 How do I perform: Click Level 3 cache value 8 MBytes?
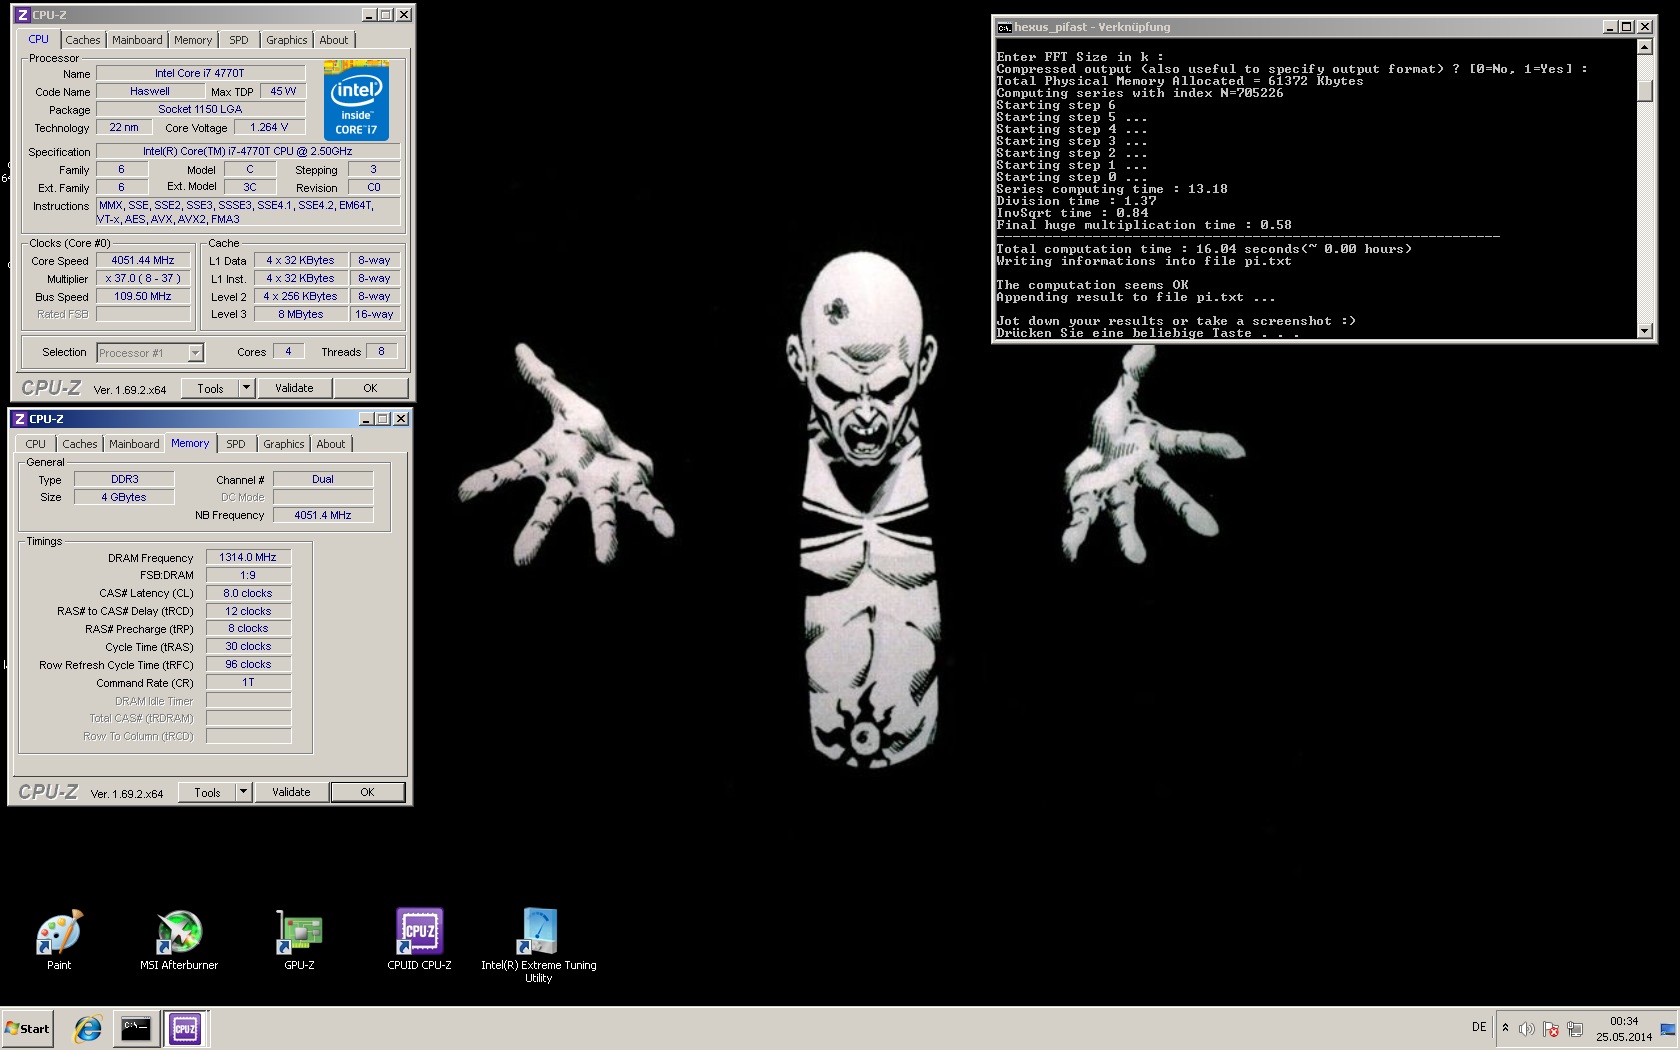(x=301, y=314)
